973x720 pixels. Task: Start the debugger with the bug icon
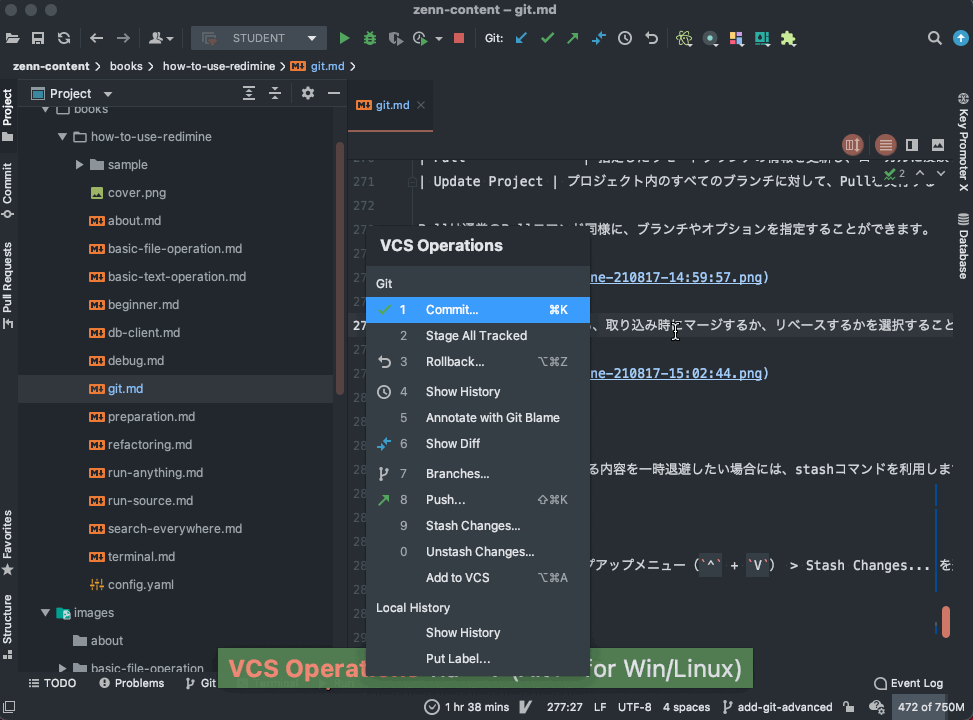368,37
